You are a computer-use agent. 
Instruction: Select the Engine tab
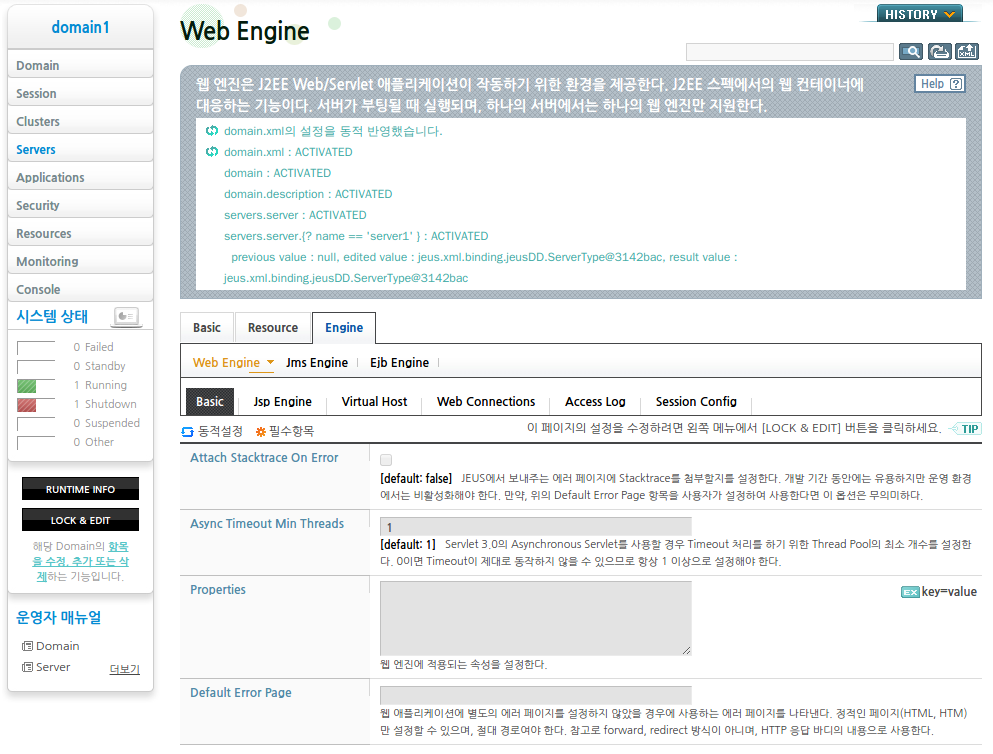(x=344, y=328)
